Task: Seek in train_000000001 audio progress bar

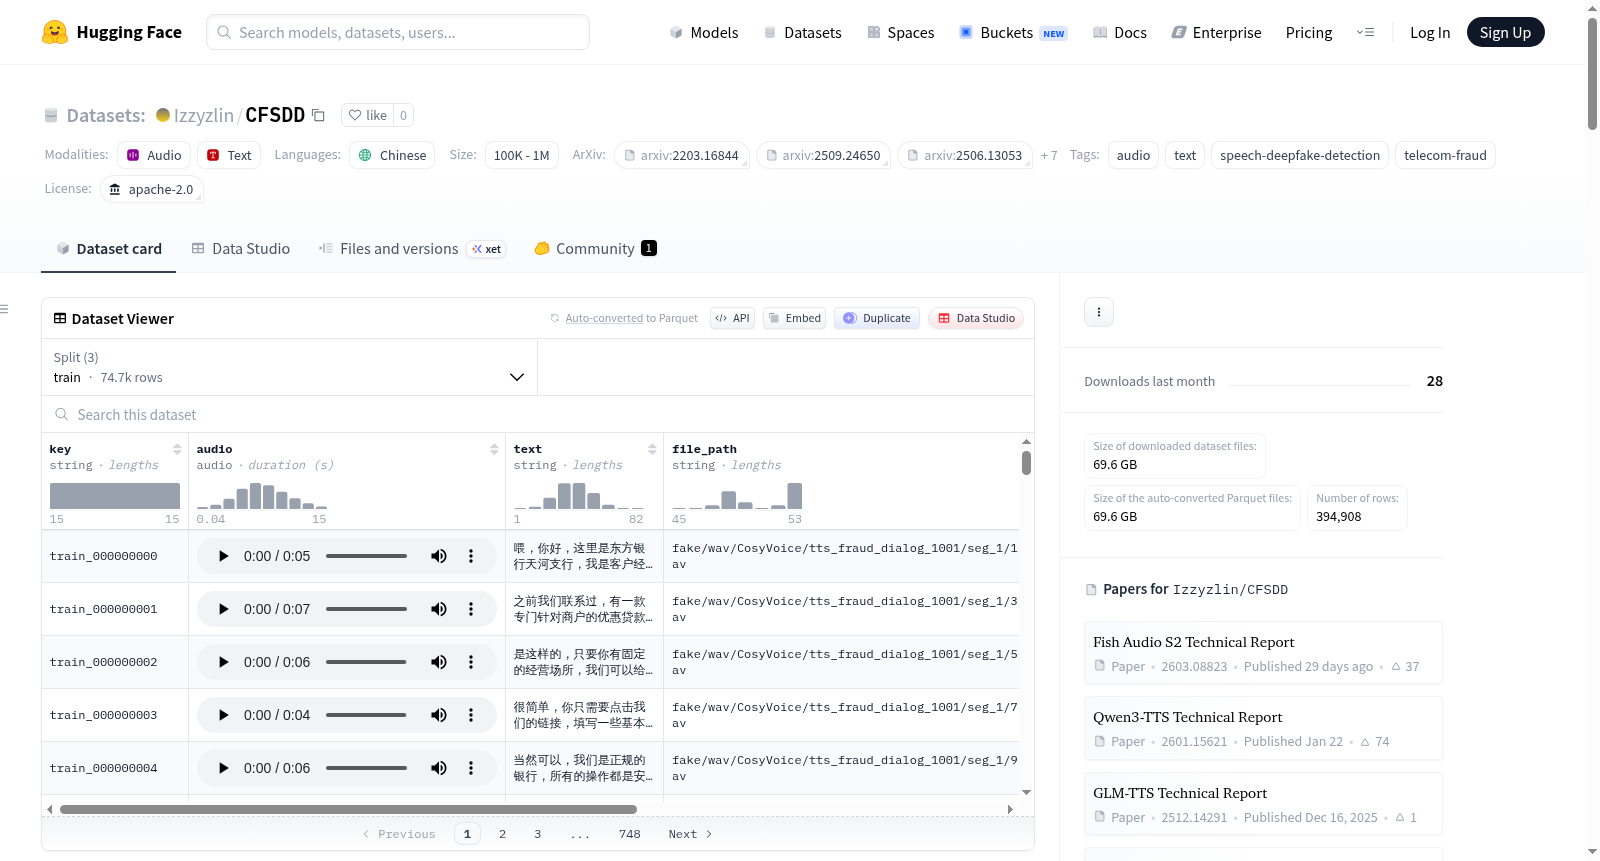Action: tap(366, 609)
